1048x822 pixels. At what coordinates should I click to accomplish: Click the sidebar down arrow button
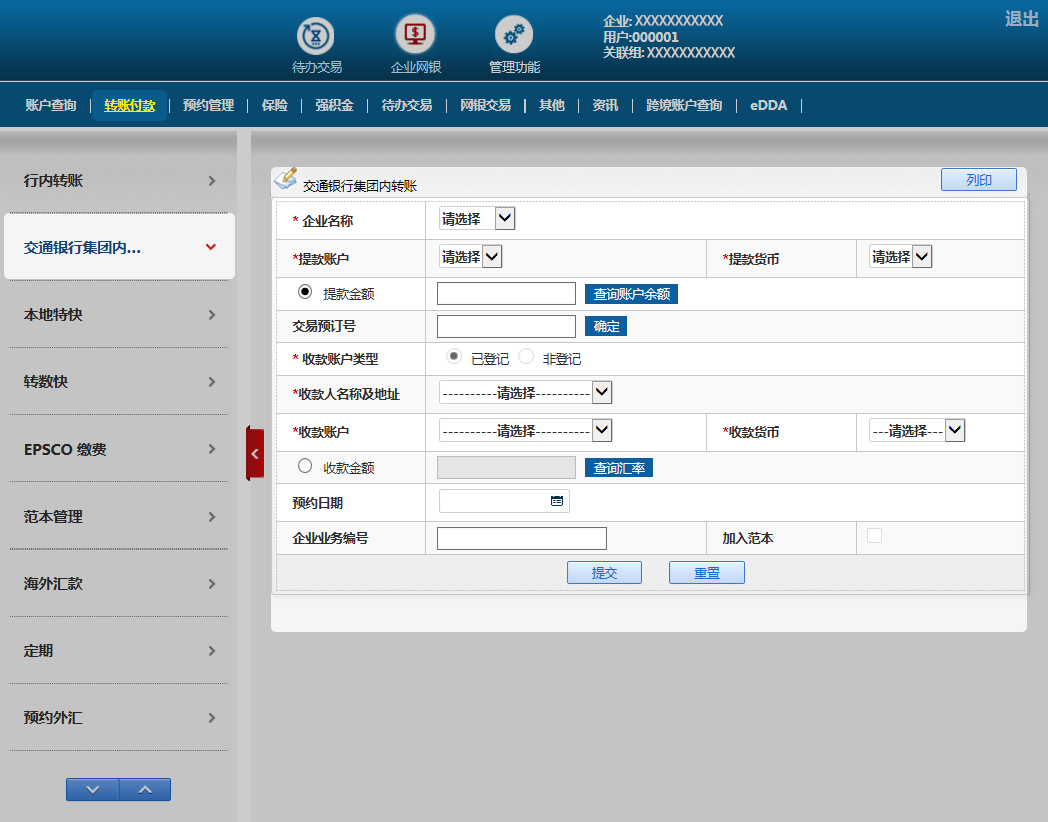[92, 789]
